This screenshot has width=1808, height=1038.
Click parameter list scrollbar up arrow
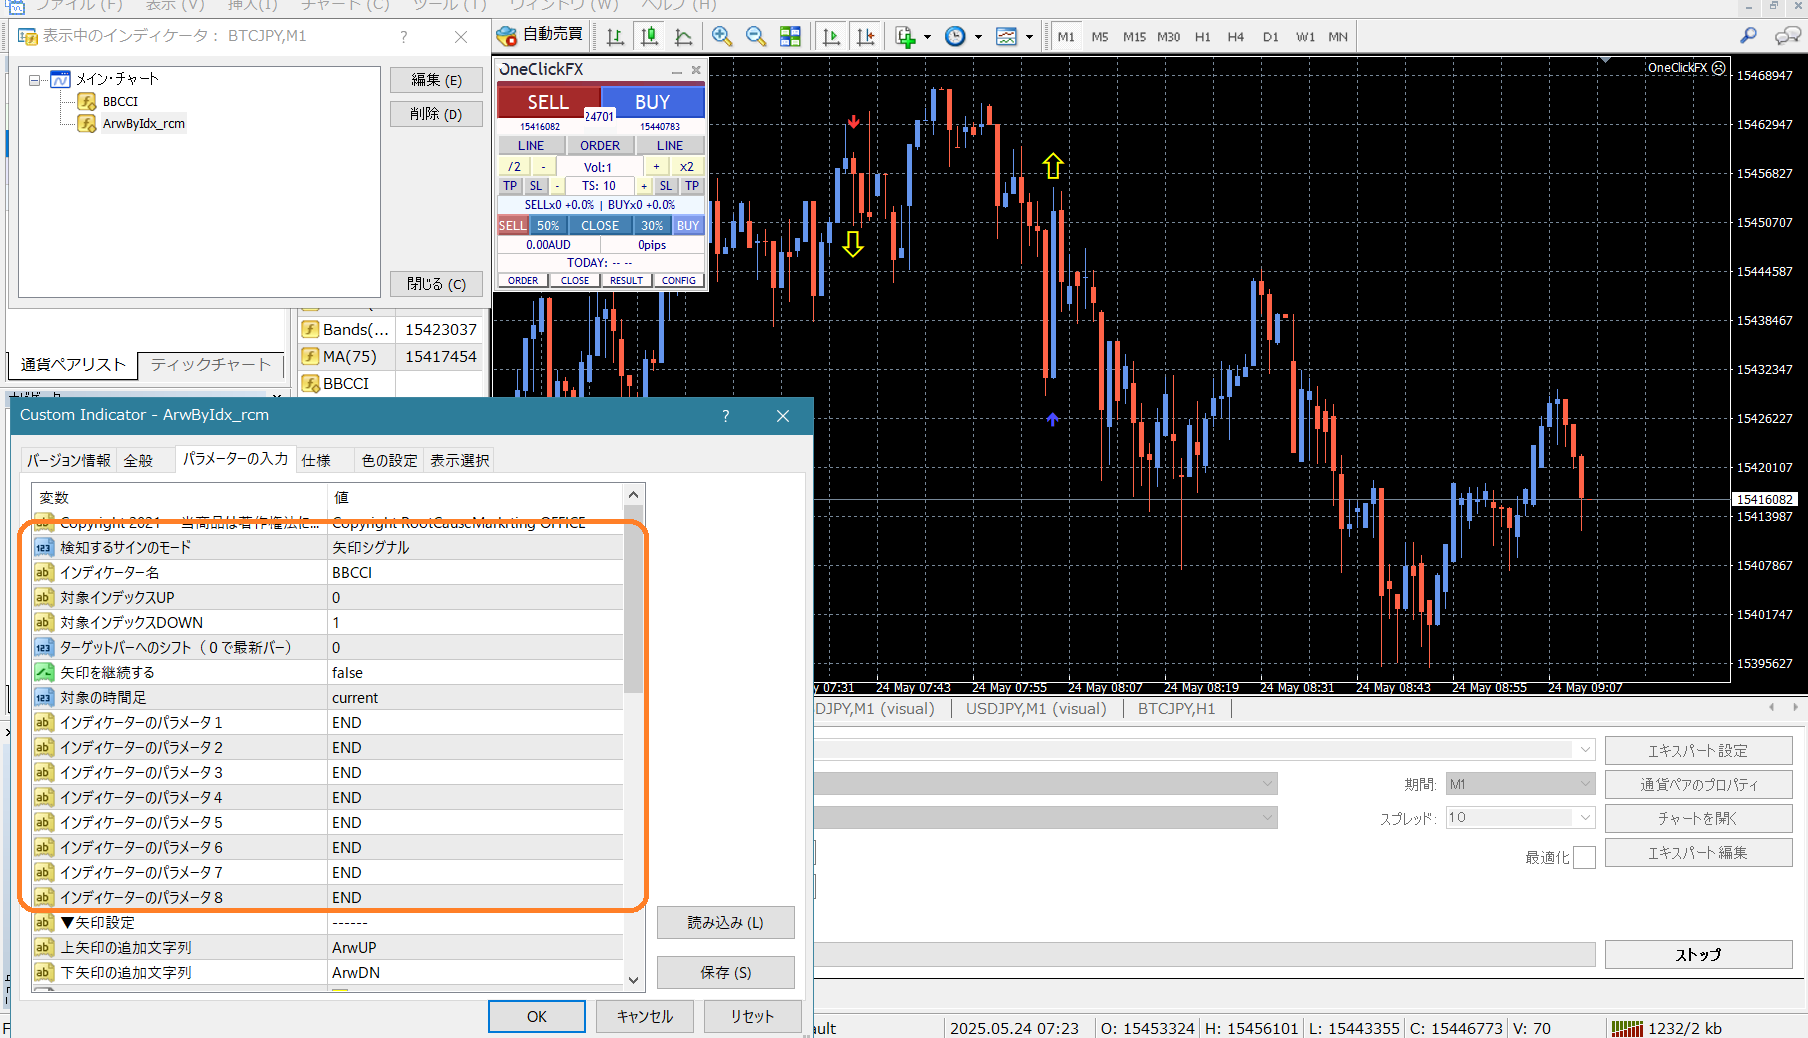(633, 495)
